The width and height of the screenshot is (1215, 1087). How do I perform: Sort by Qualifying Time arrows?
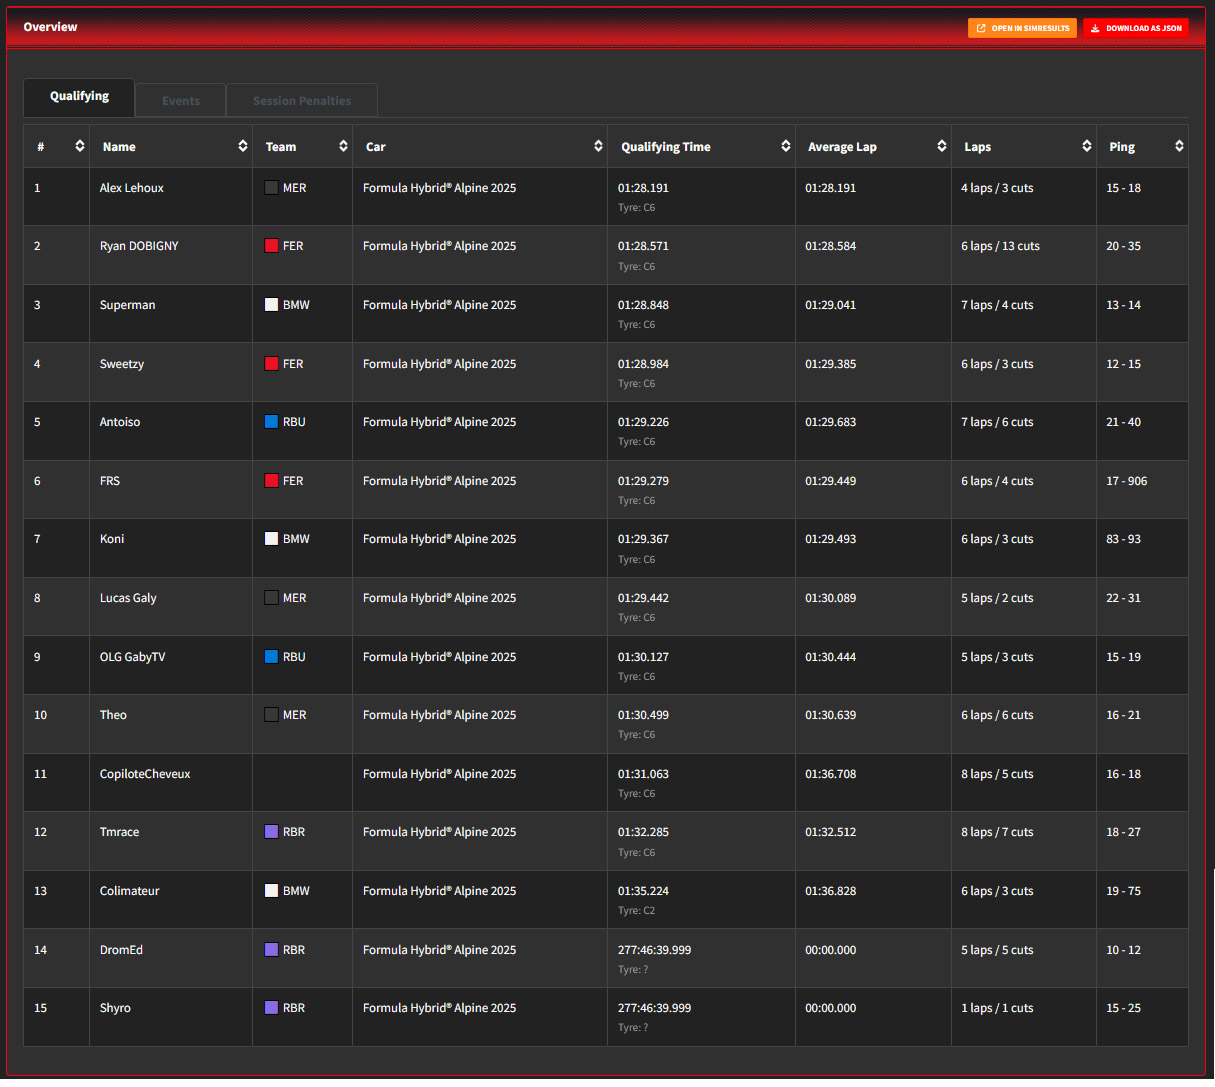[786, 146]
